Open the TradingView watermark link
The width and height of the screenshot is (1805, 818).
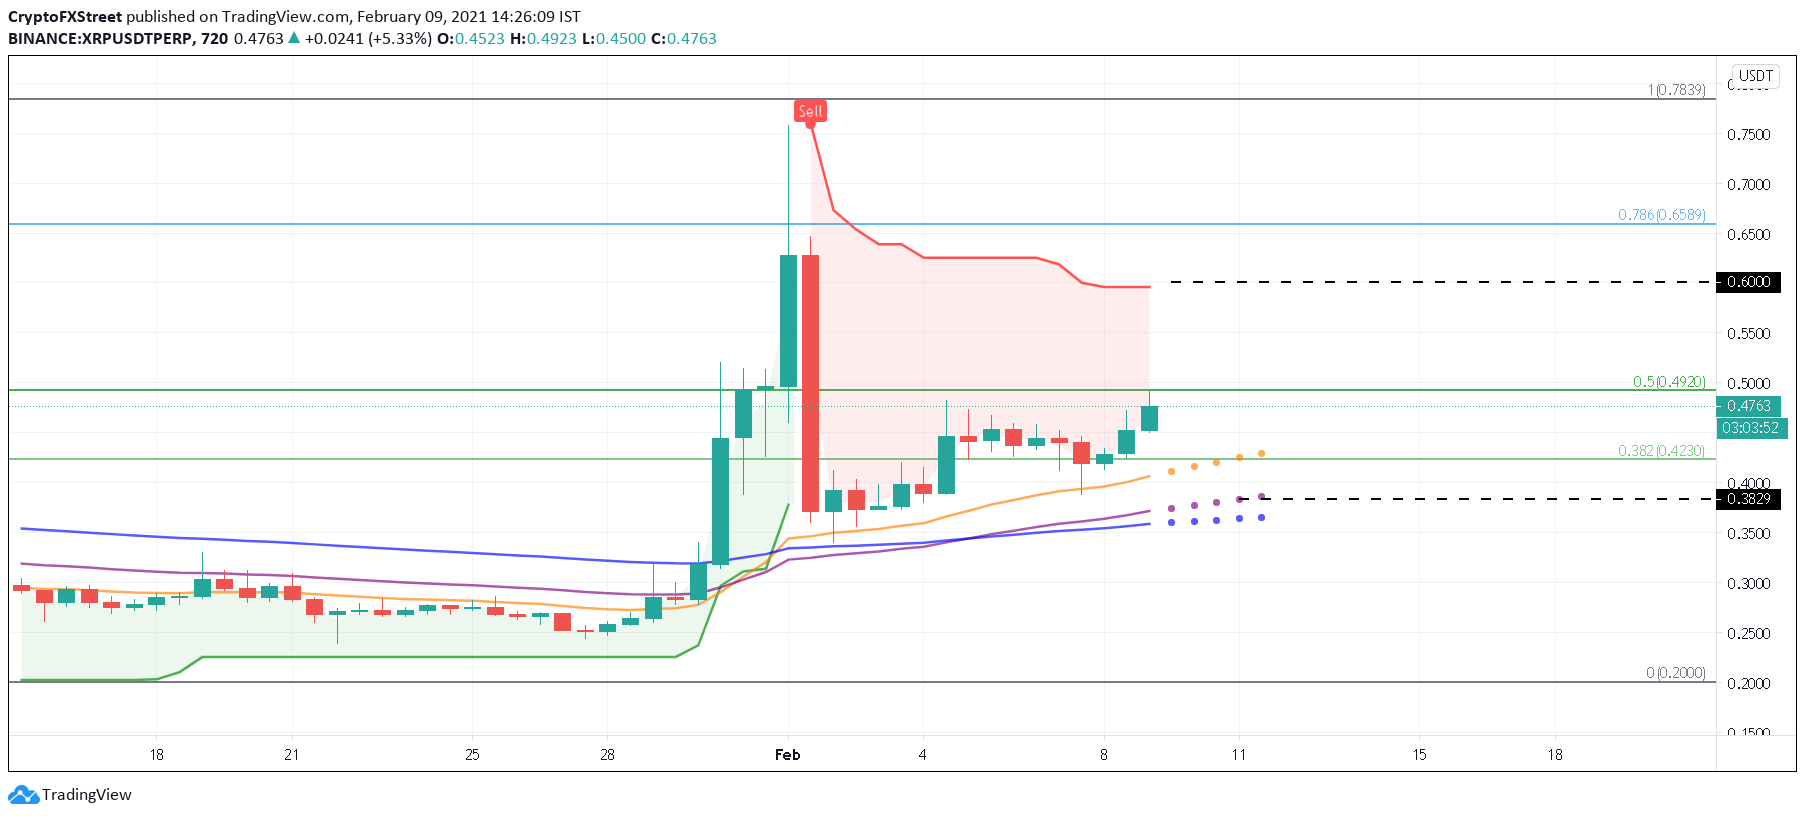tap(70, 795)
